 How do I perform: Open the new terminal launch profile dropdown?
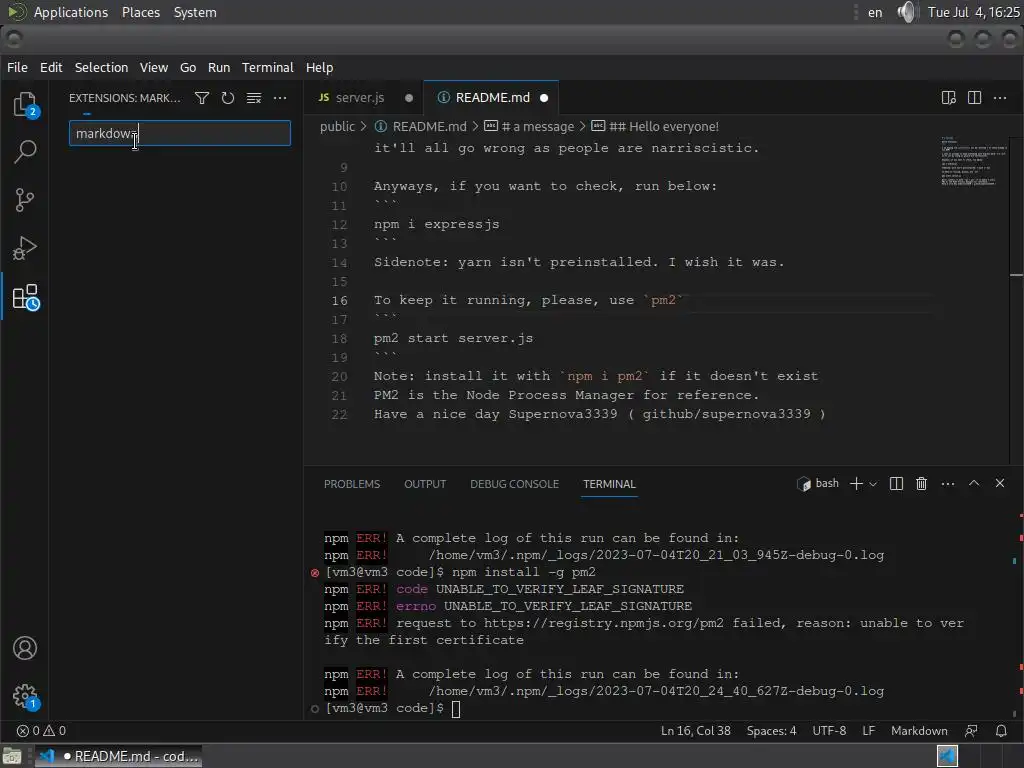pyautogui.click(x=873, y=484)
